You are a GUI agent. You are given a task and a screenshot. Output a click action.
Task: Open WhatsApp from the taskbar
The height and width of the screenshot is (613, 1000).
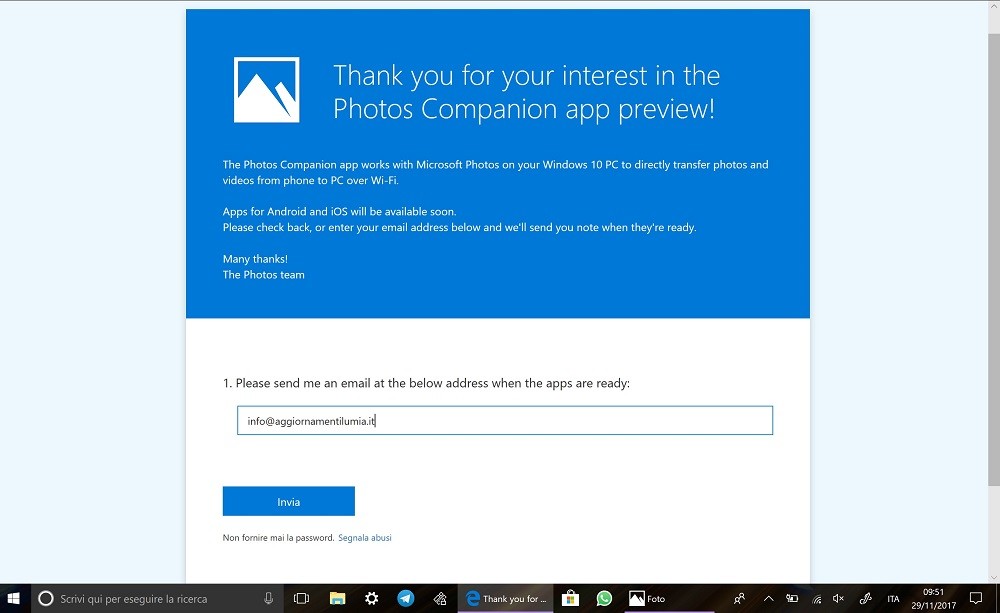604,599
